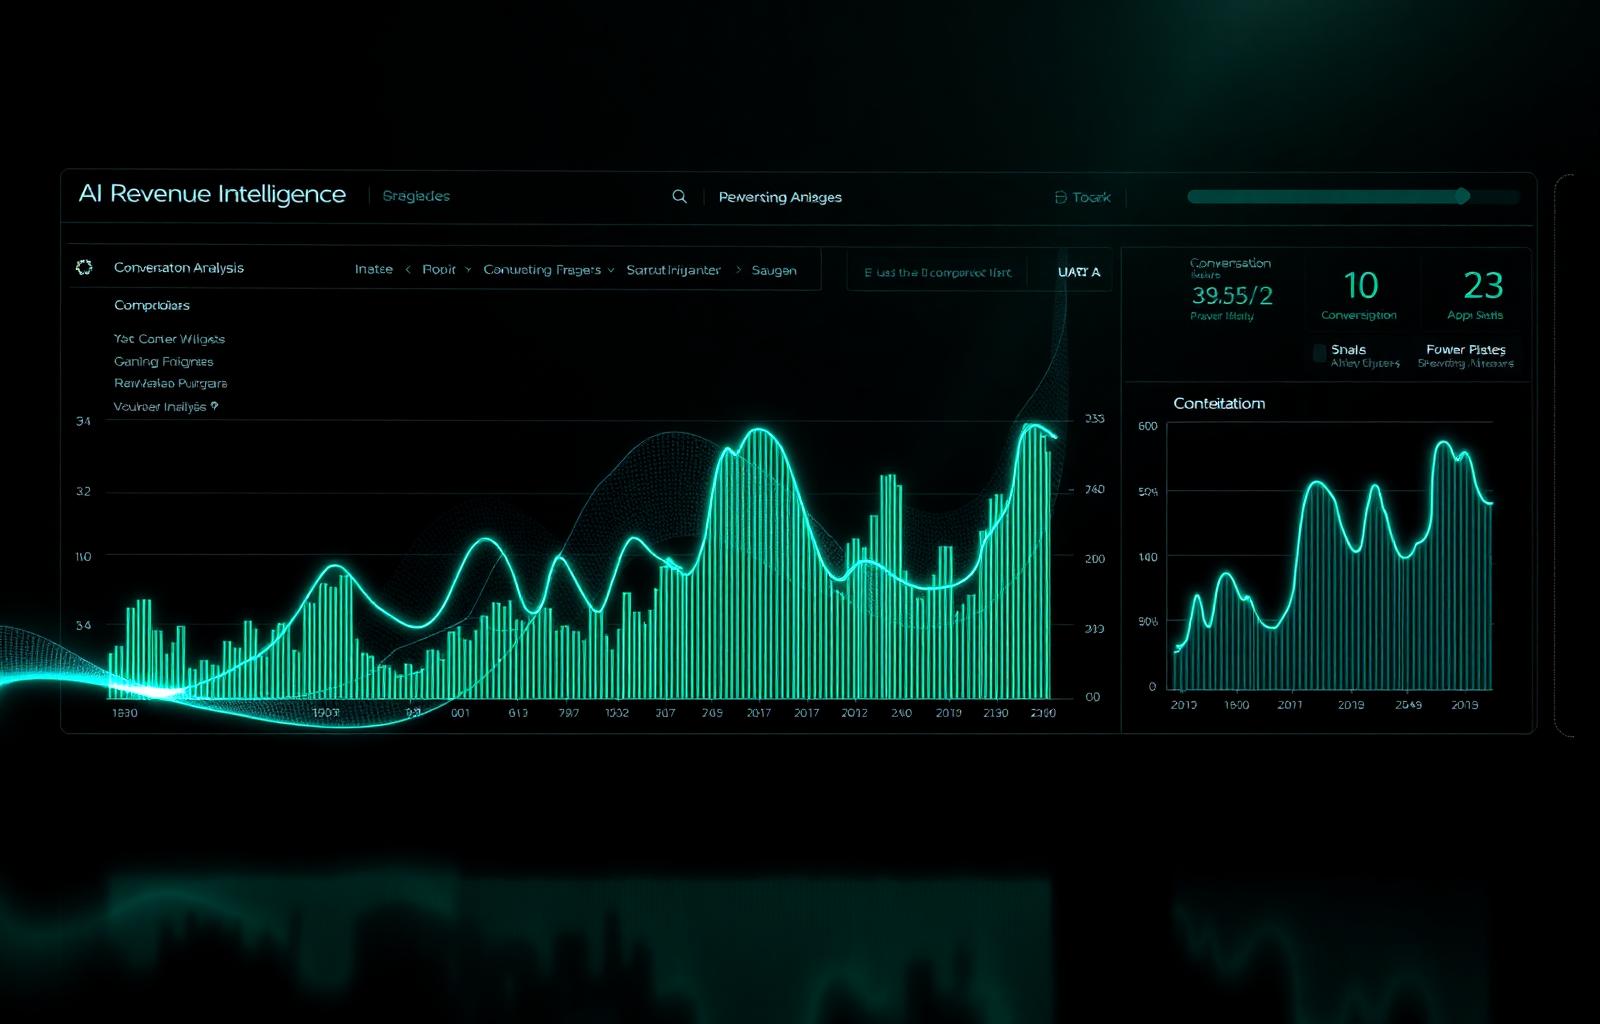Click the help mark after Vourber Inallyss

214,406
